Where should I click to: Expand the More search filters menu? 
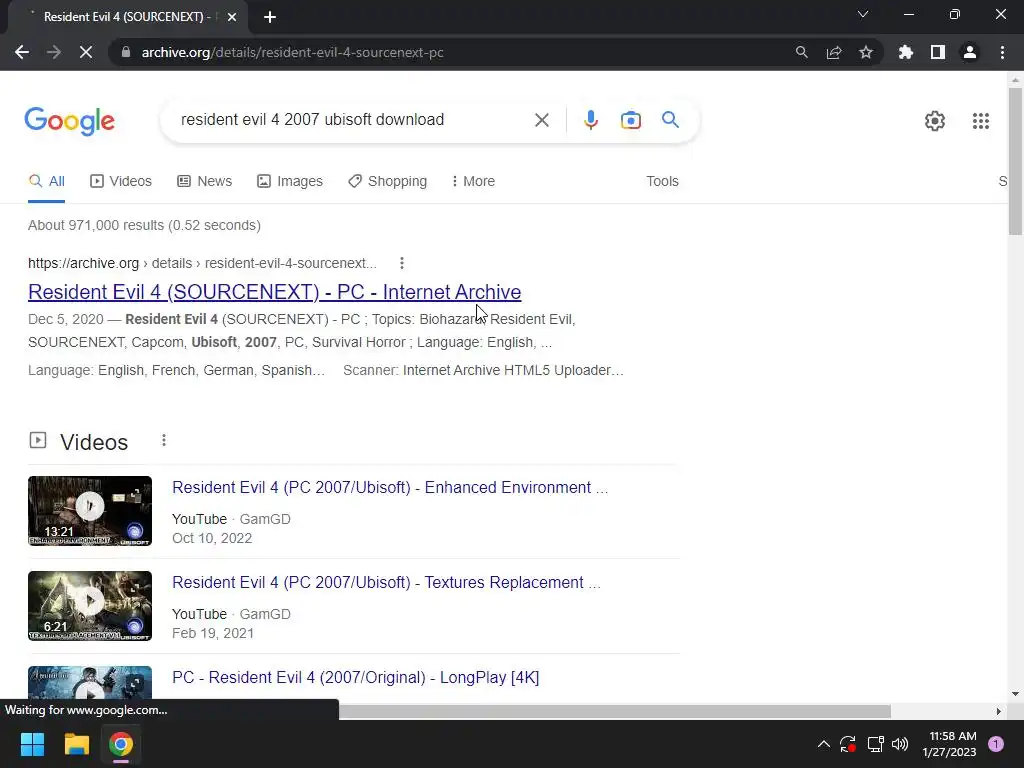click(x=473, y=181)
